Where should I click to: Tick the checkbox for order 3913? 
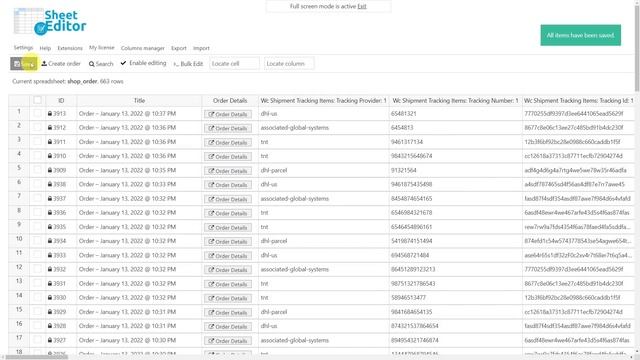point(38,113)
